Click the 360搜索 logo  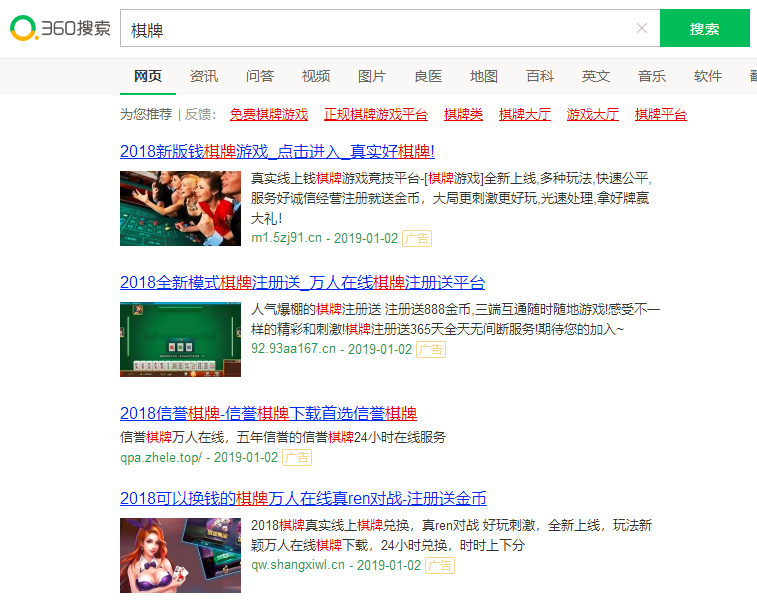pyautogui.click(x=60, y=28)
